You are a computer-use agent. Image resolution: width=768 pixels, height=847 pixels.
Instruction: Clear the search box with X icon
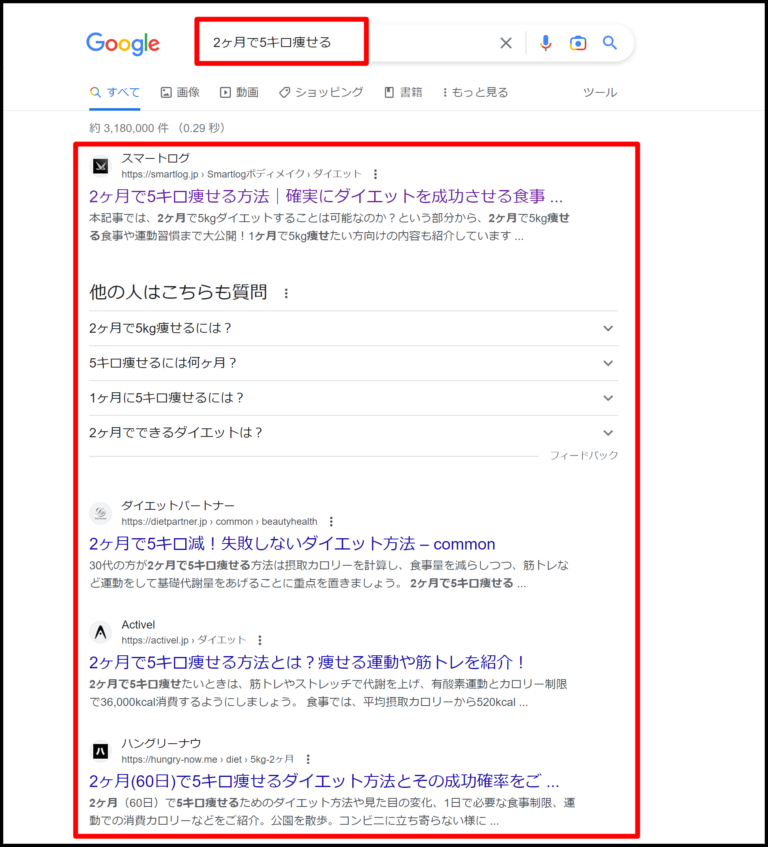coord(506,43)
